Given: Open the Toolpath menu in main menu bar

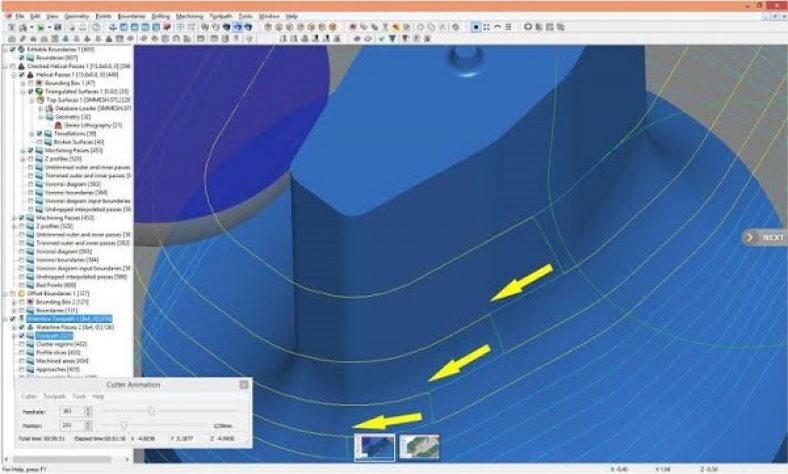Looking at the screenshot, I should [x=220, y=17].
